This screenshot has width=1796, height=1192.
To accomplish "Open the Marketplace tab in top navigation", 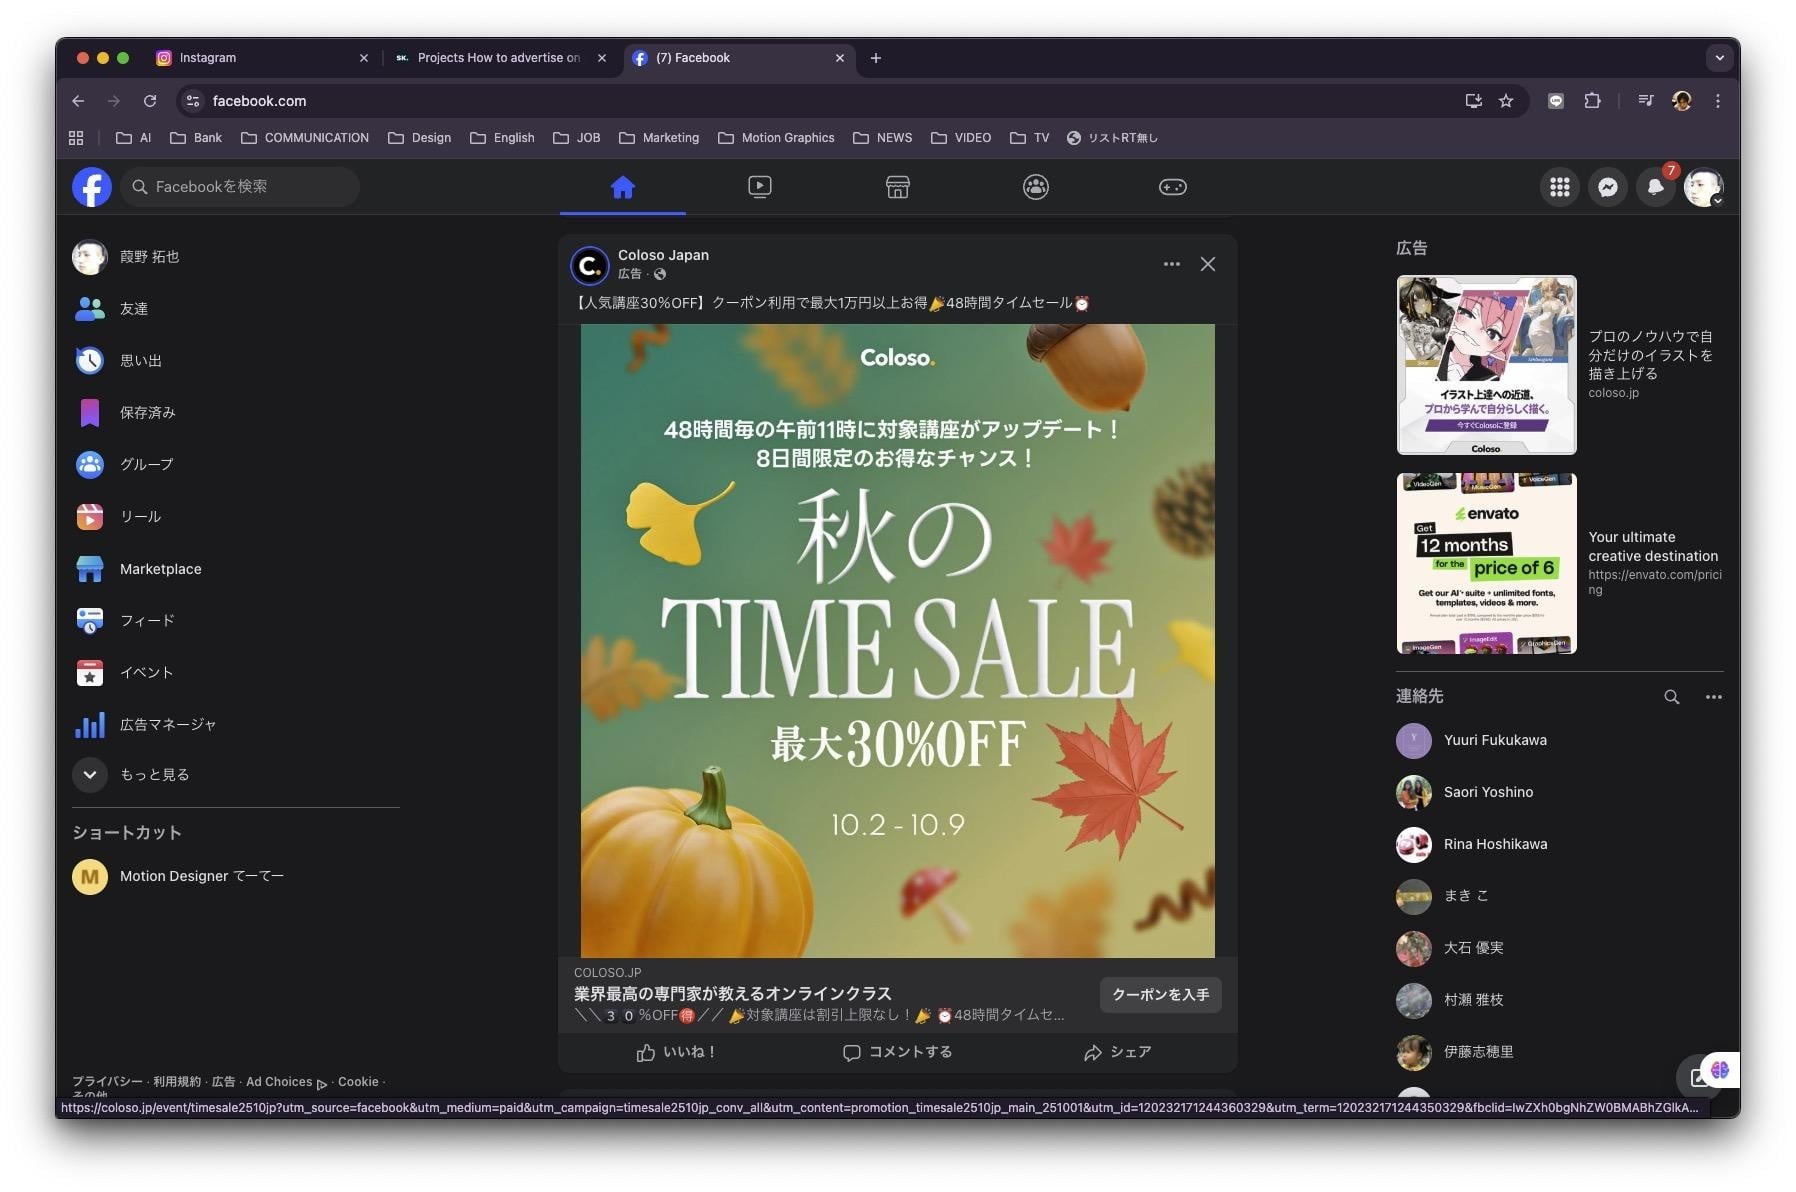I will point(898,187).
